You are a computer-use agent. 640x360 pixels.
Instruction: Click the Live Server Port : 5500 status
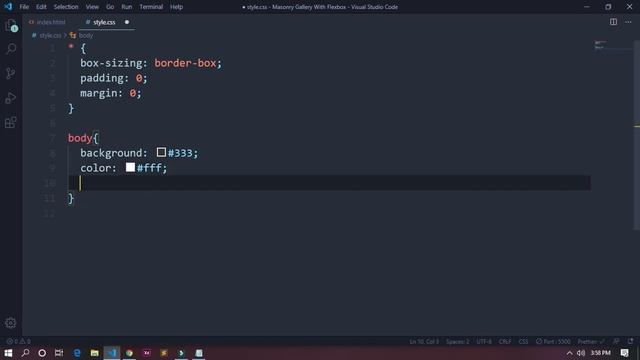[553, 341]
